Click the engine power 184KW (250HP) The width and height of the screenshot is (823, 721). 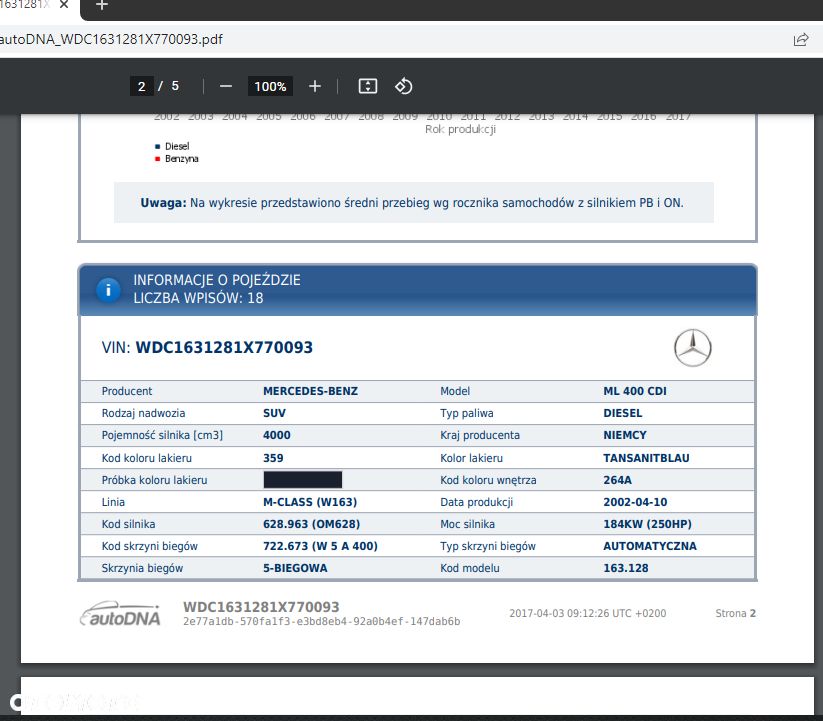[647, 524]
